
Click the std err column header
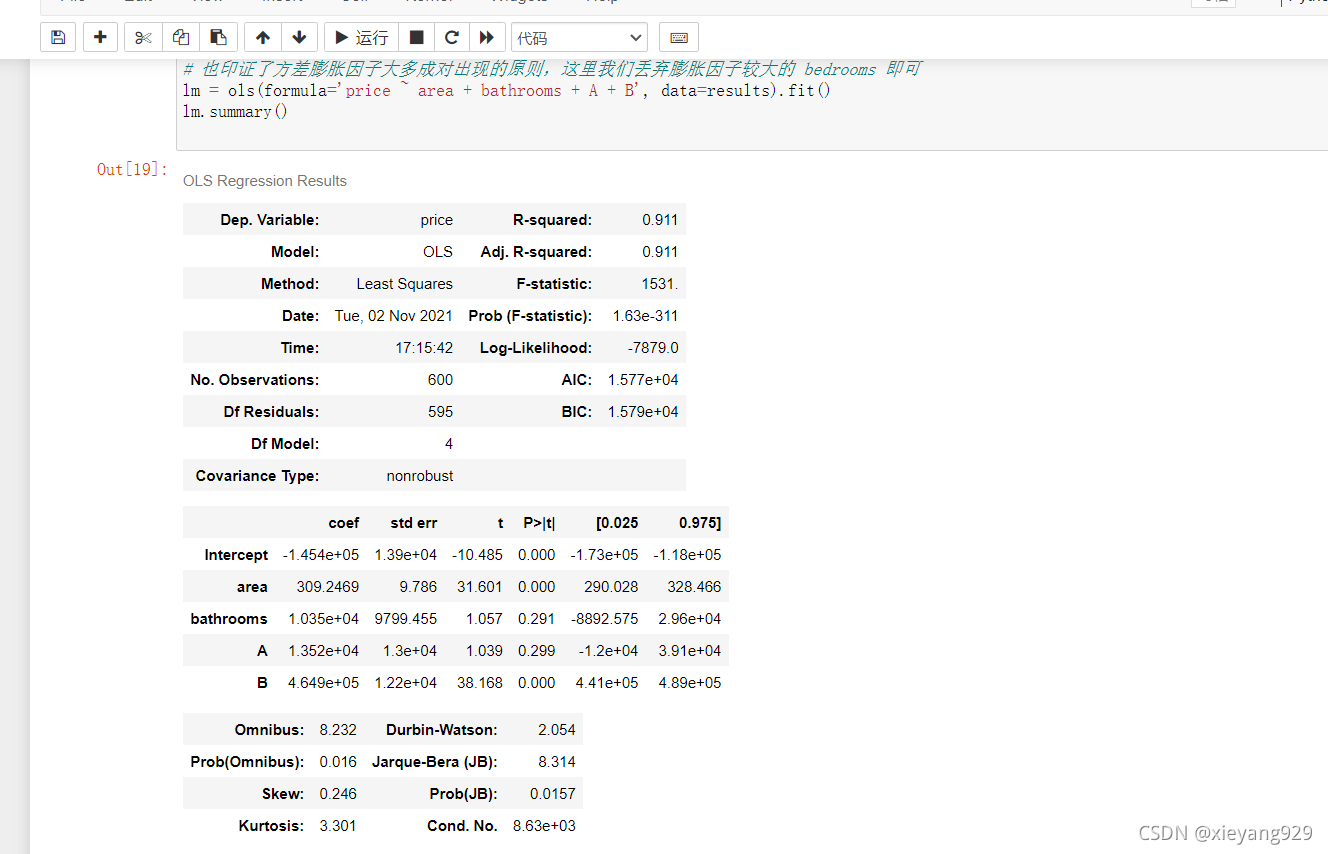click(x=414, y=523)
